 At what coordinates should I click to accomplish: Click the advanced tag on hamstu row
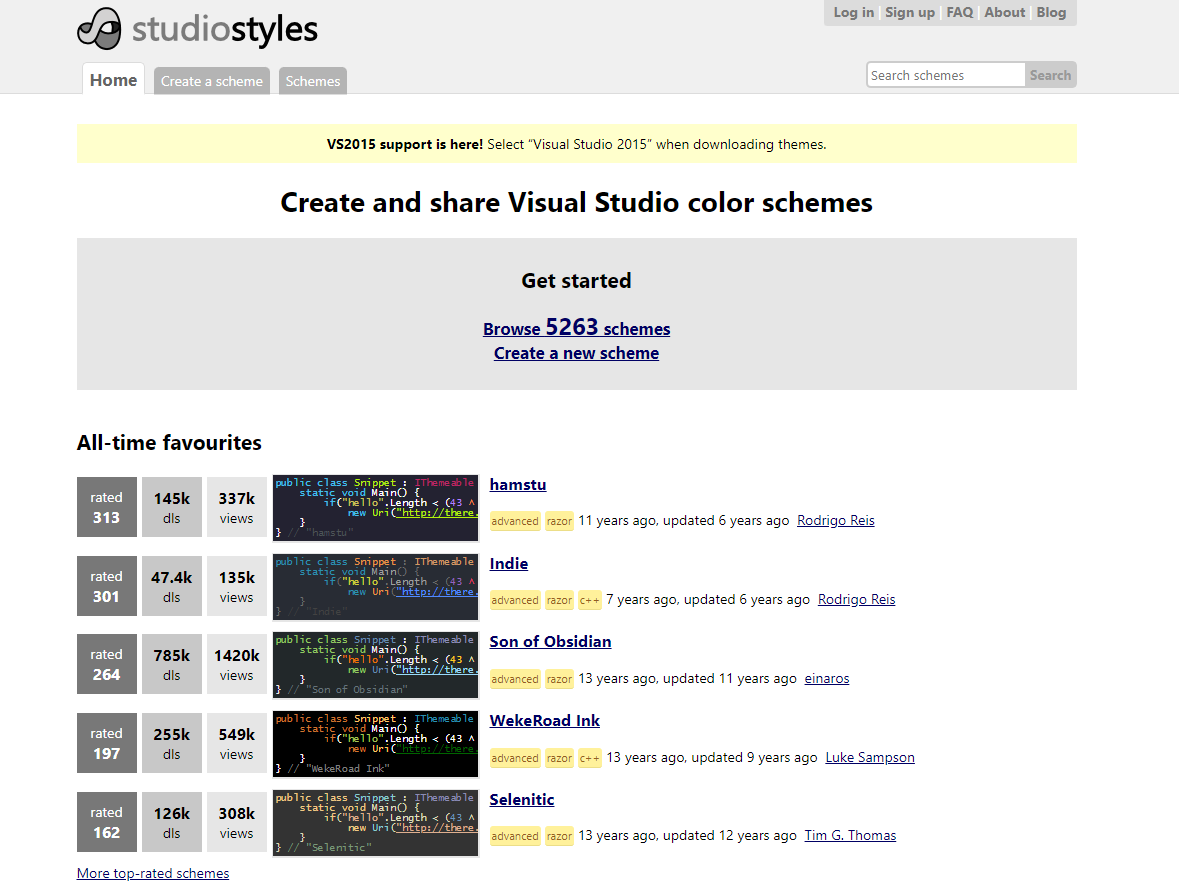pos(515,521)
